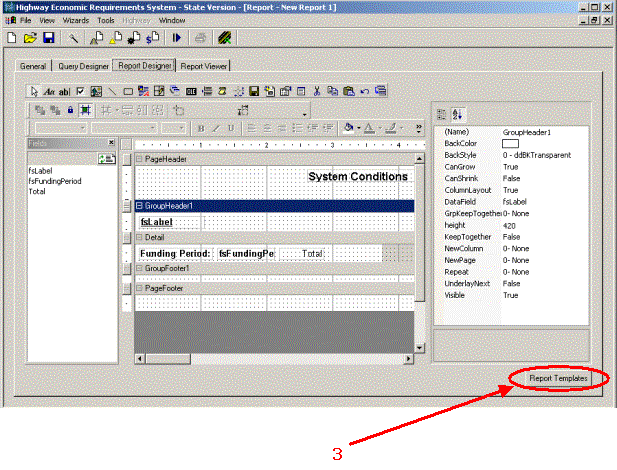Refresh the fields list icon

106,159
